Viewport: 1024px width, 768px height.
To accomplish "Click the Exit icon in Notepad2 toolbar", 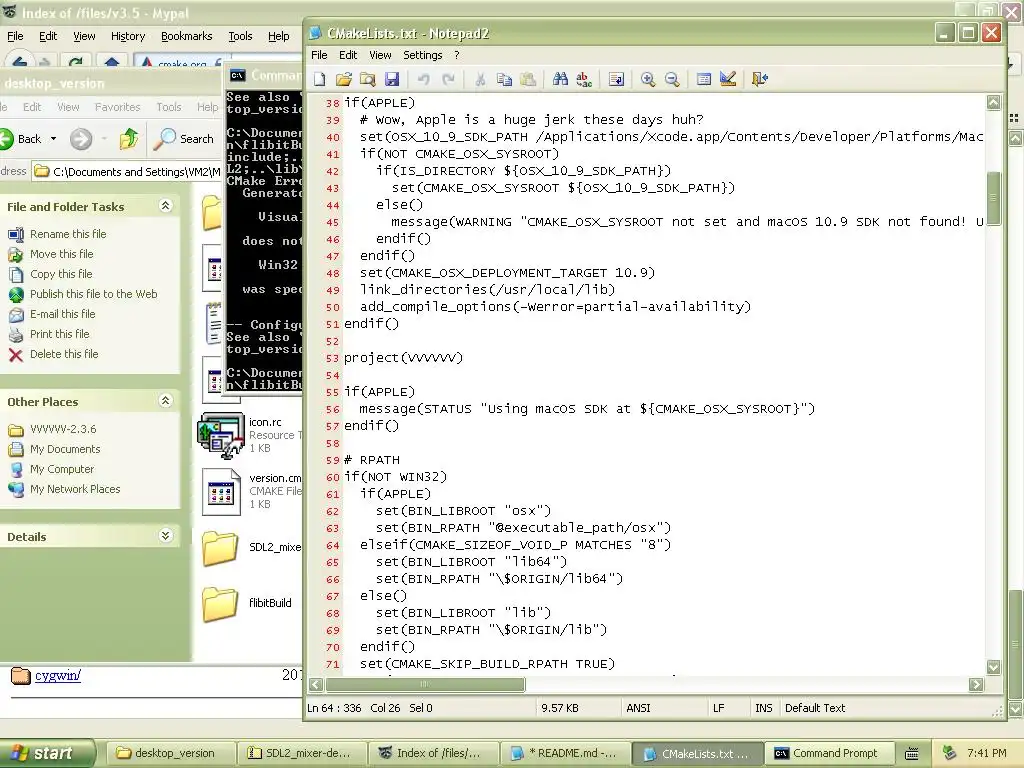I will [x=760, y=80].
